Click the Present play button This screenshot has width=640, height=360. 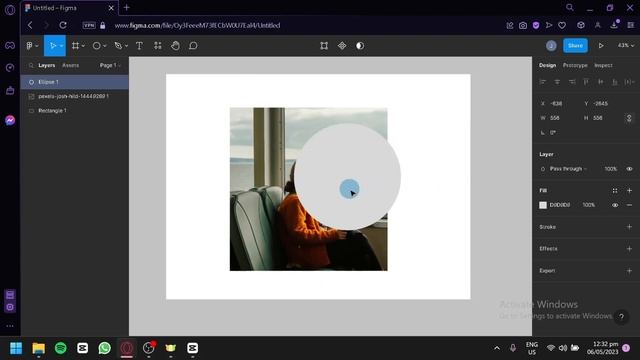(601, 46)
